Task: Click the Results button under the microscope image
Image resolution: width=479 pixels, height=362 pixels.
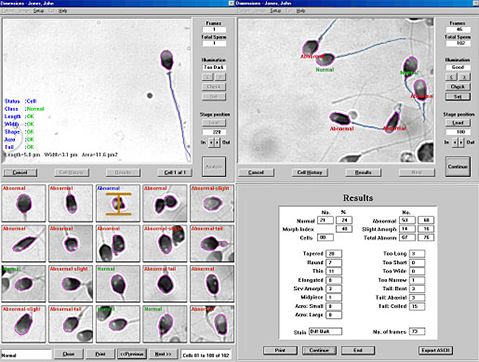Action: (363, 172)
